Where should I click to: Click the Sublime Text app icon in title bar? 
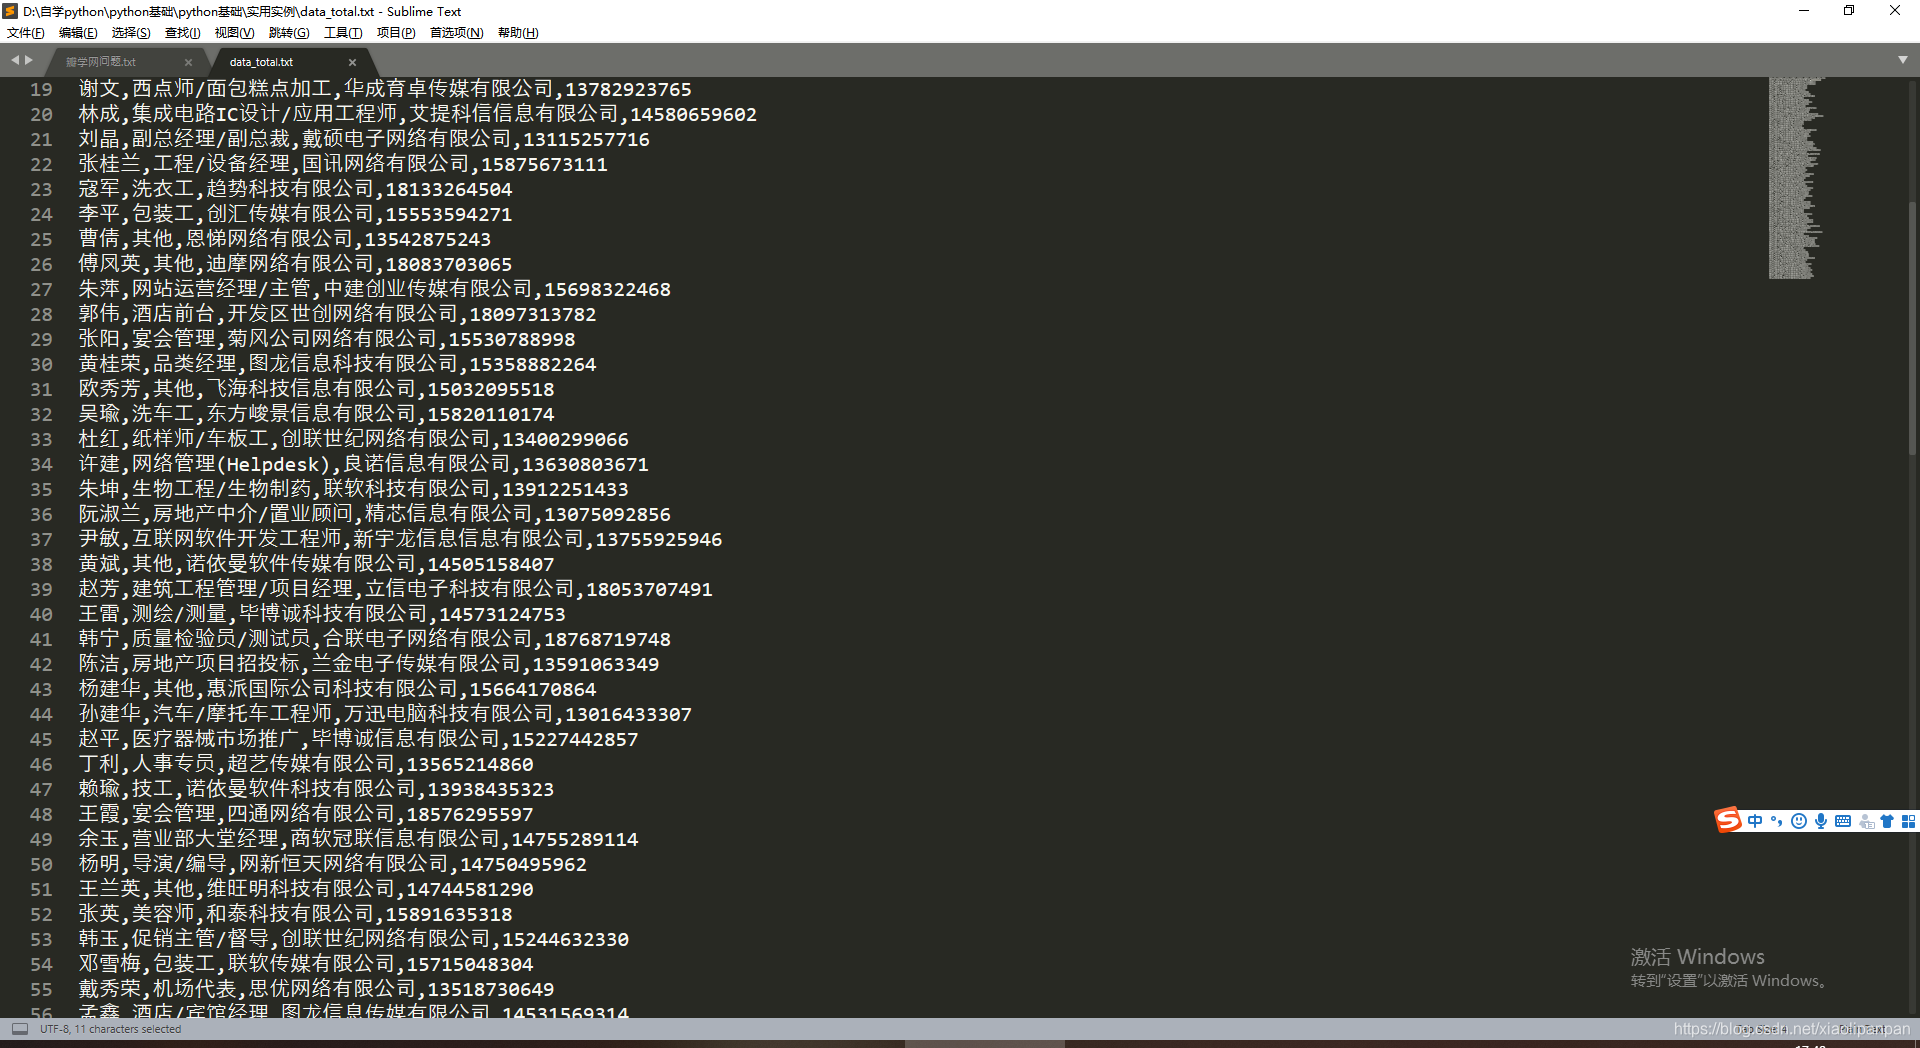coord(10,11)
